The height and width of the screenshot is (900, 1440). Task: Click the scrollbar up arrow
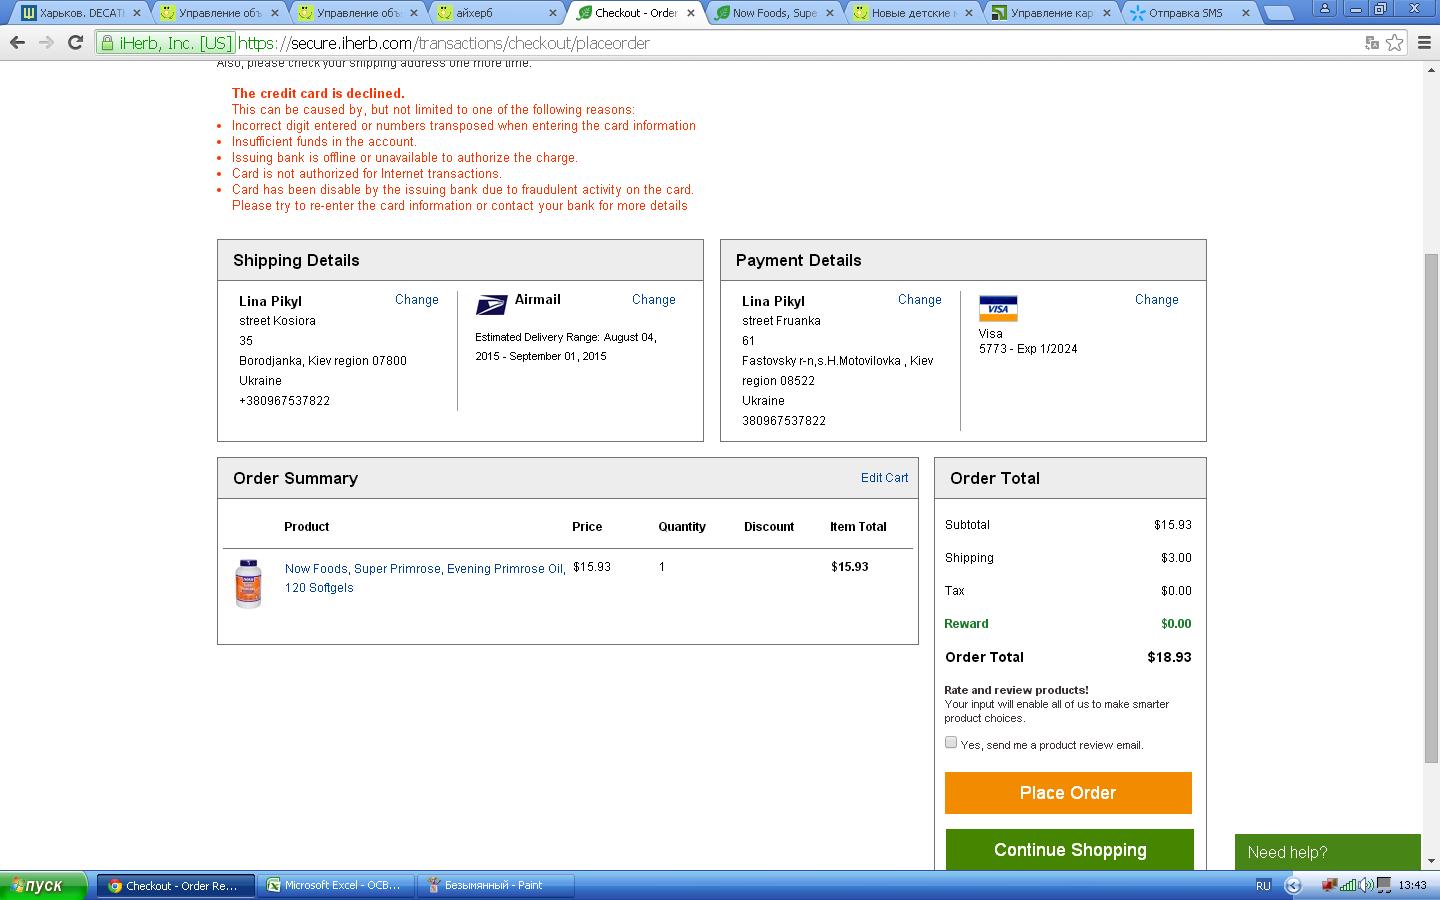coord(1431,69)
